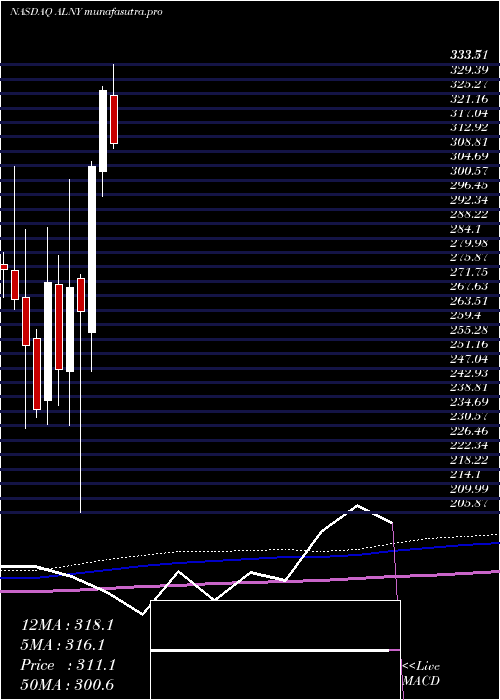The height and width of the screenshot is (700, 500).
Task: Select the tall white candlestick spanning 255 to 300
Action: [92, 249]
